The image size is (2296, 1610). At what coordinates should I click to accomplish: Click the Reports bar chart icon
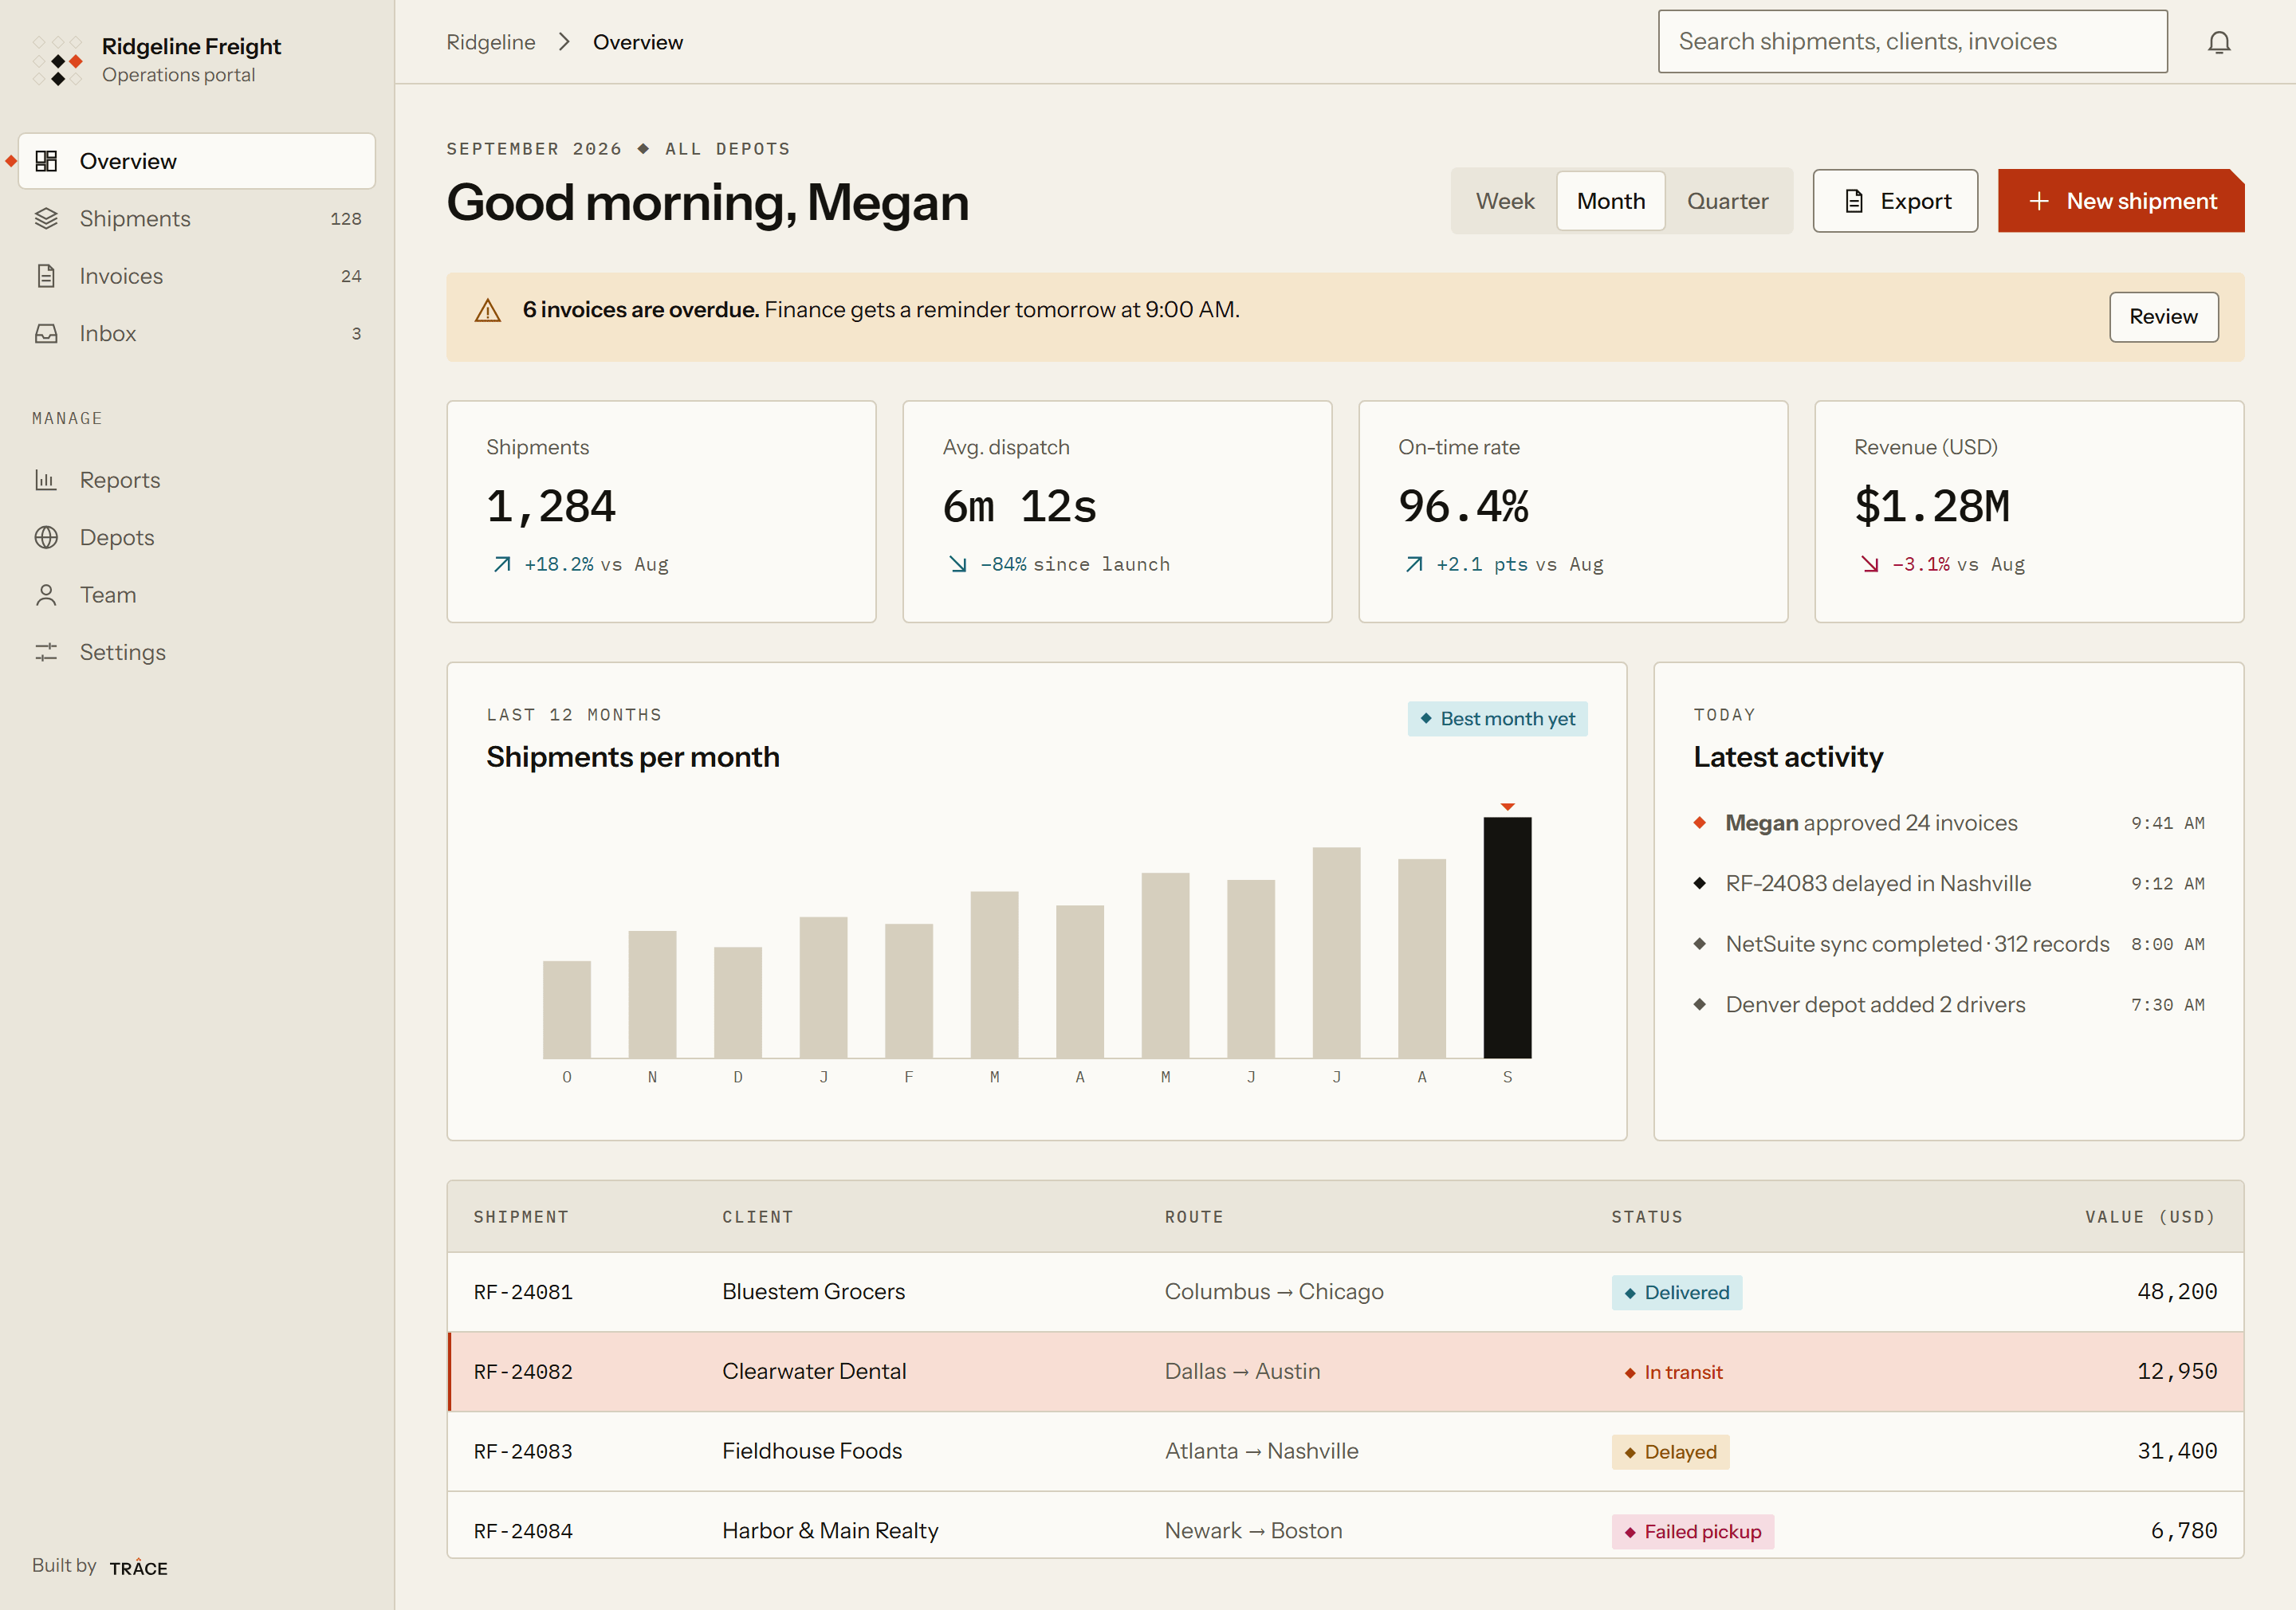(x=46, y=480)
